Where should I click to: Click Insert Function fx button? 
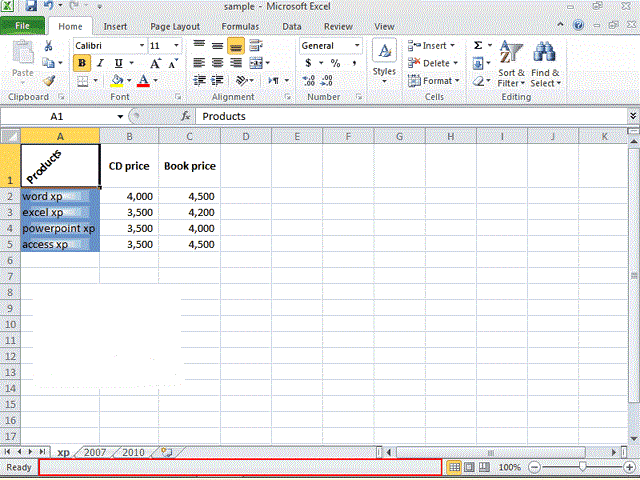coord(186,116)
